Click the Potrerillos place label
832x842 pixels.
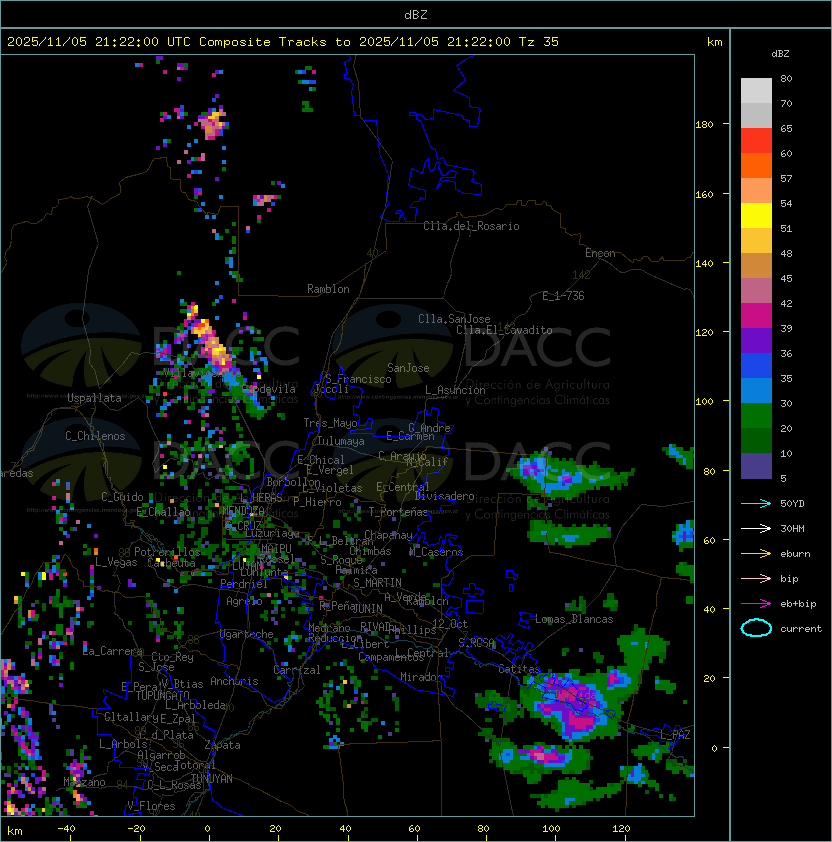click(167, 552)
